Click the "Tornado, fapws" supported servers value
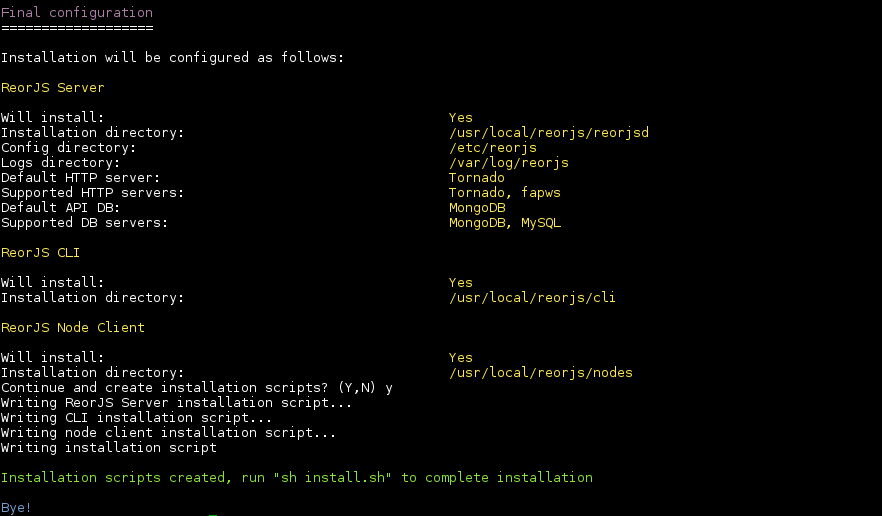This screenshot has width=882, height=516. (x=505, y=193)
